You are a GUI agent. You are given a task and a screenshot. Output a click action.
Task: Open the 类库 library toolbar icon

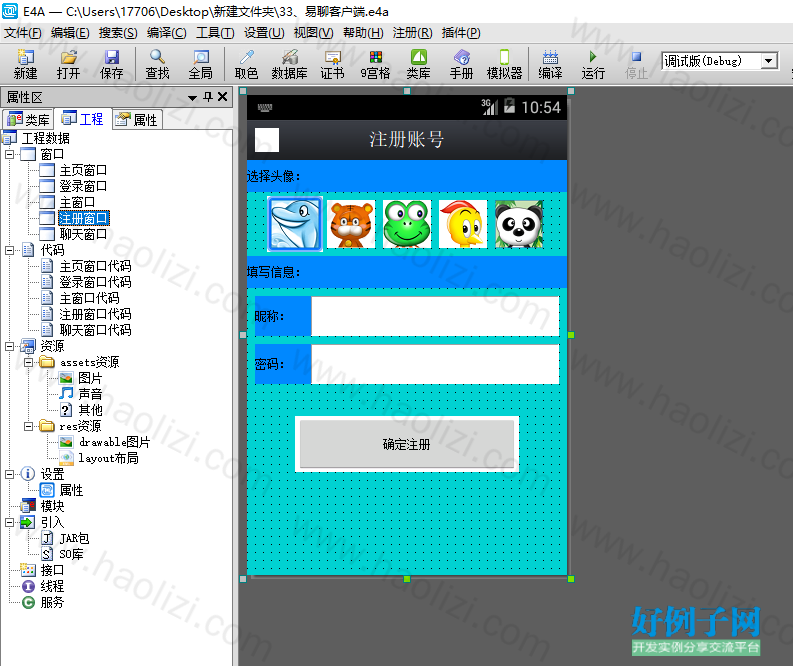click(419, 64)
